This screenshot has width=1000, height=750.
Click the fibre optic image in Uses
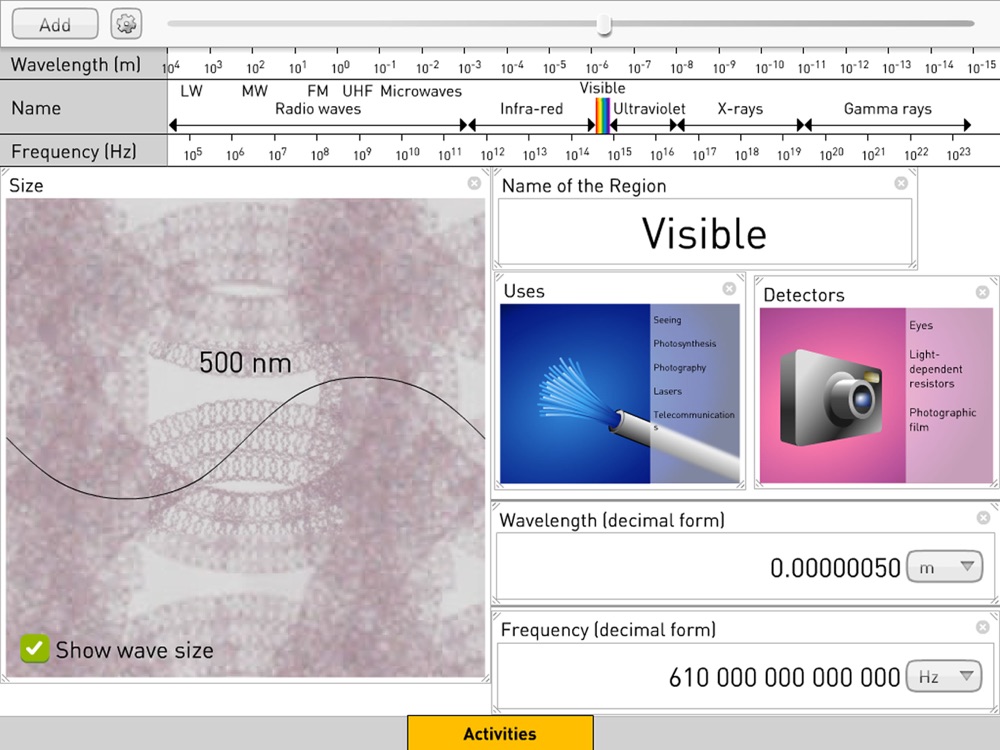pos(575,393)
